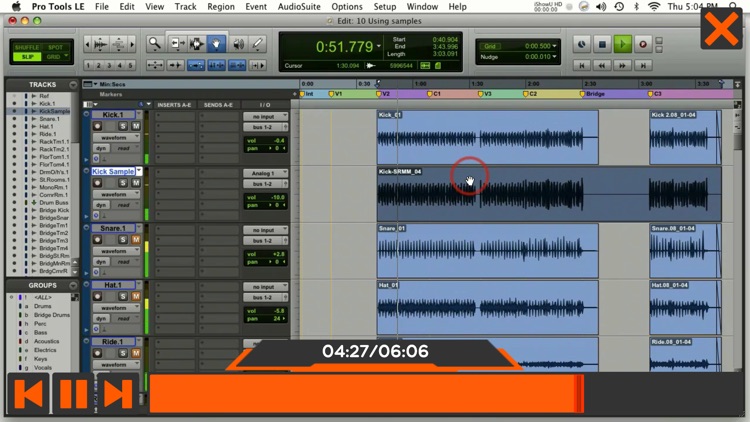Click the orange video progress bar
Viewport: 750px width, 422px height.
click(366, 393)
